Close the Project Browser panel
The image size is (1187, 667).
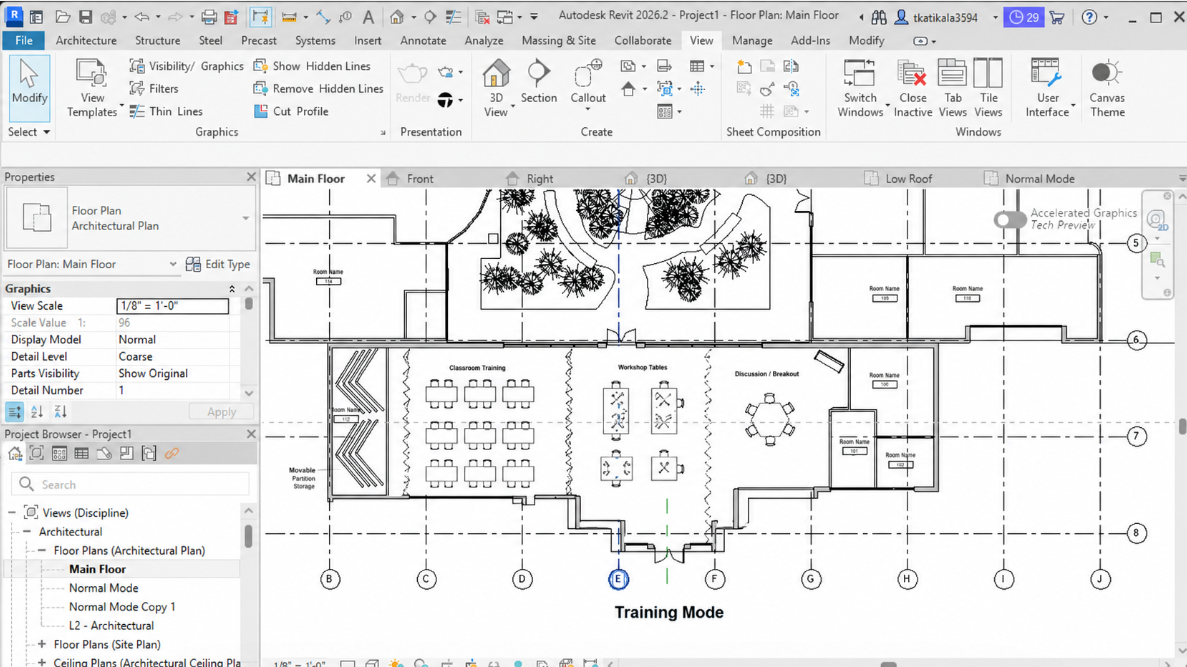[x=251, y=434]
